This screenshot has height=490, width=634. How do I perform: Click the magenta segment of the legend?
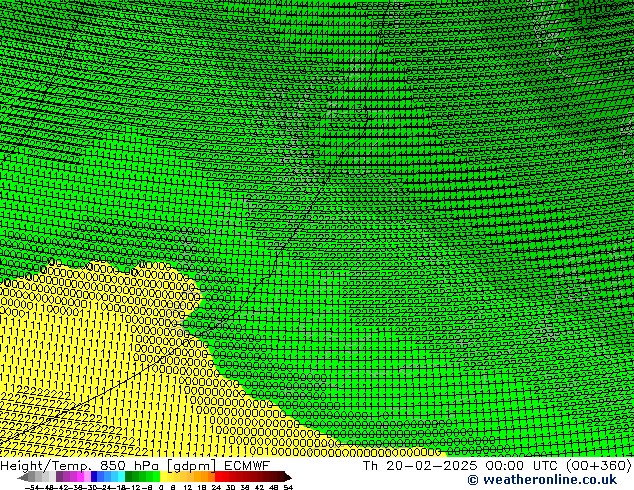(x=80, y=477)
